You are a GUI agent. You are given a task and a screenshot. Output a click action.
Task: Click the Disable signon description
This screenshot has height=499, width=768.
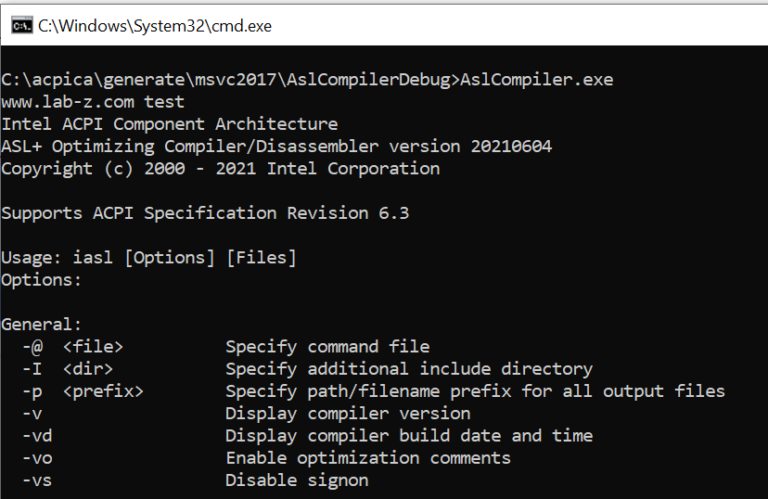point(297,480)
